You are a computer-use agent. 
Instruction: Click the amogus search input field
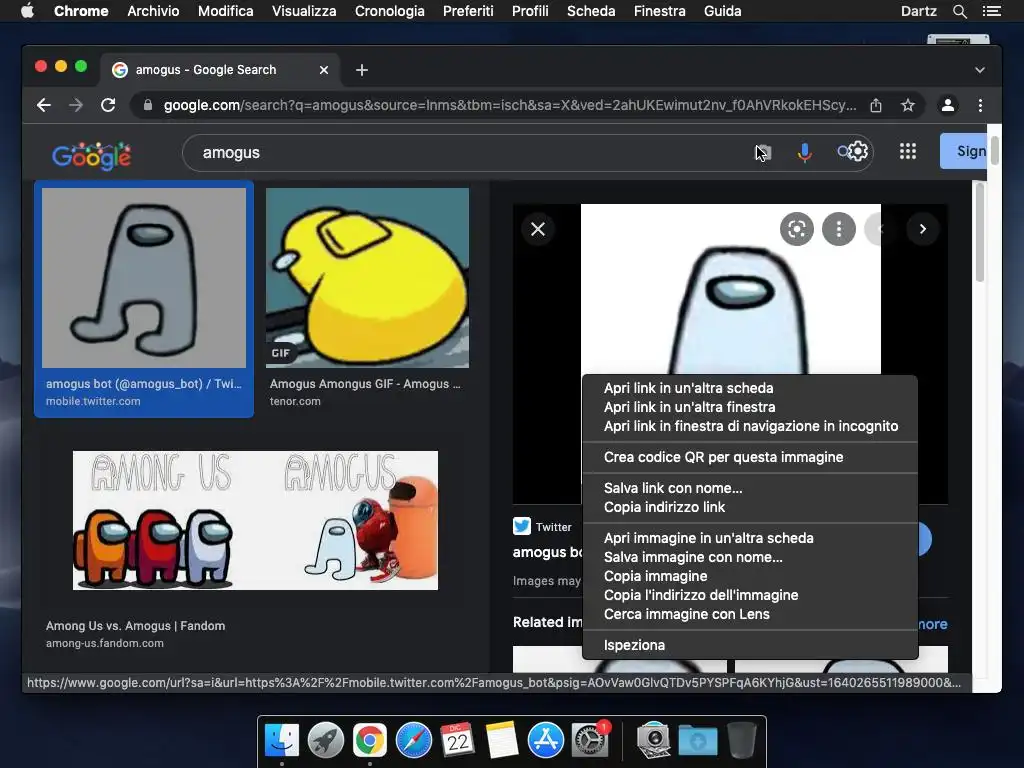click(470, 153)
